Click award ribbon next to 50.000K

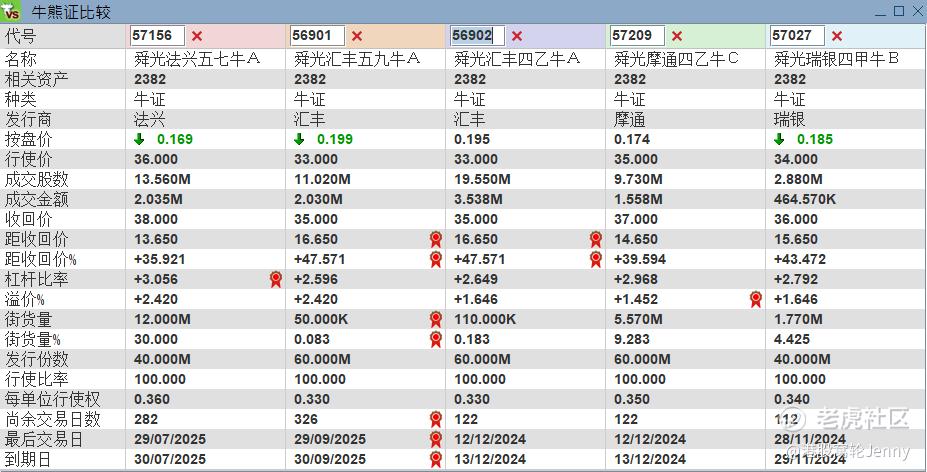pos(436,319)
